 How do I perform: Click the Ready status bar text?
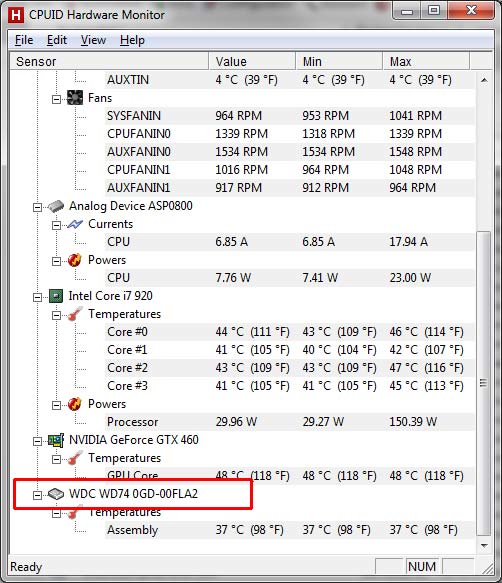pyautogui.click(x=26, y=567)
